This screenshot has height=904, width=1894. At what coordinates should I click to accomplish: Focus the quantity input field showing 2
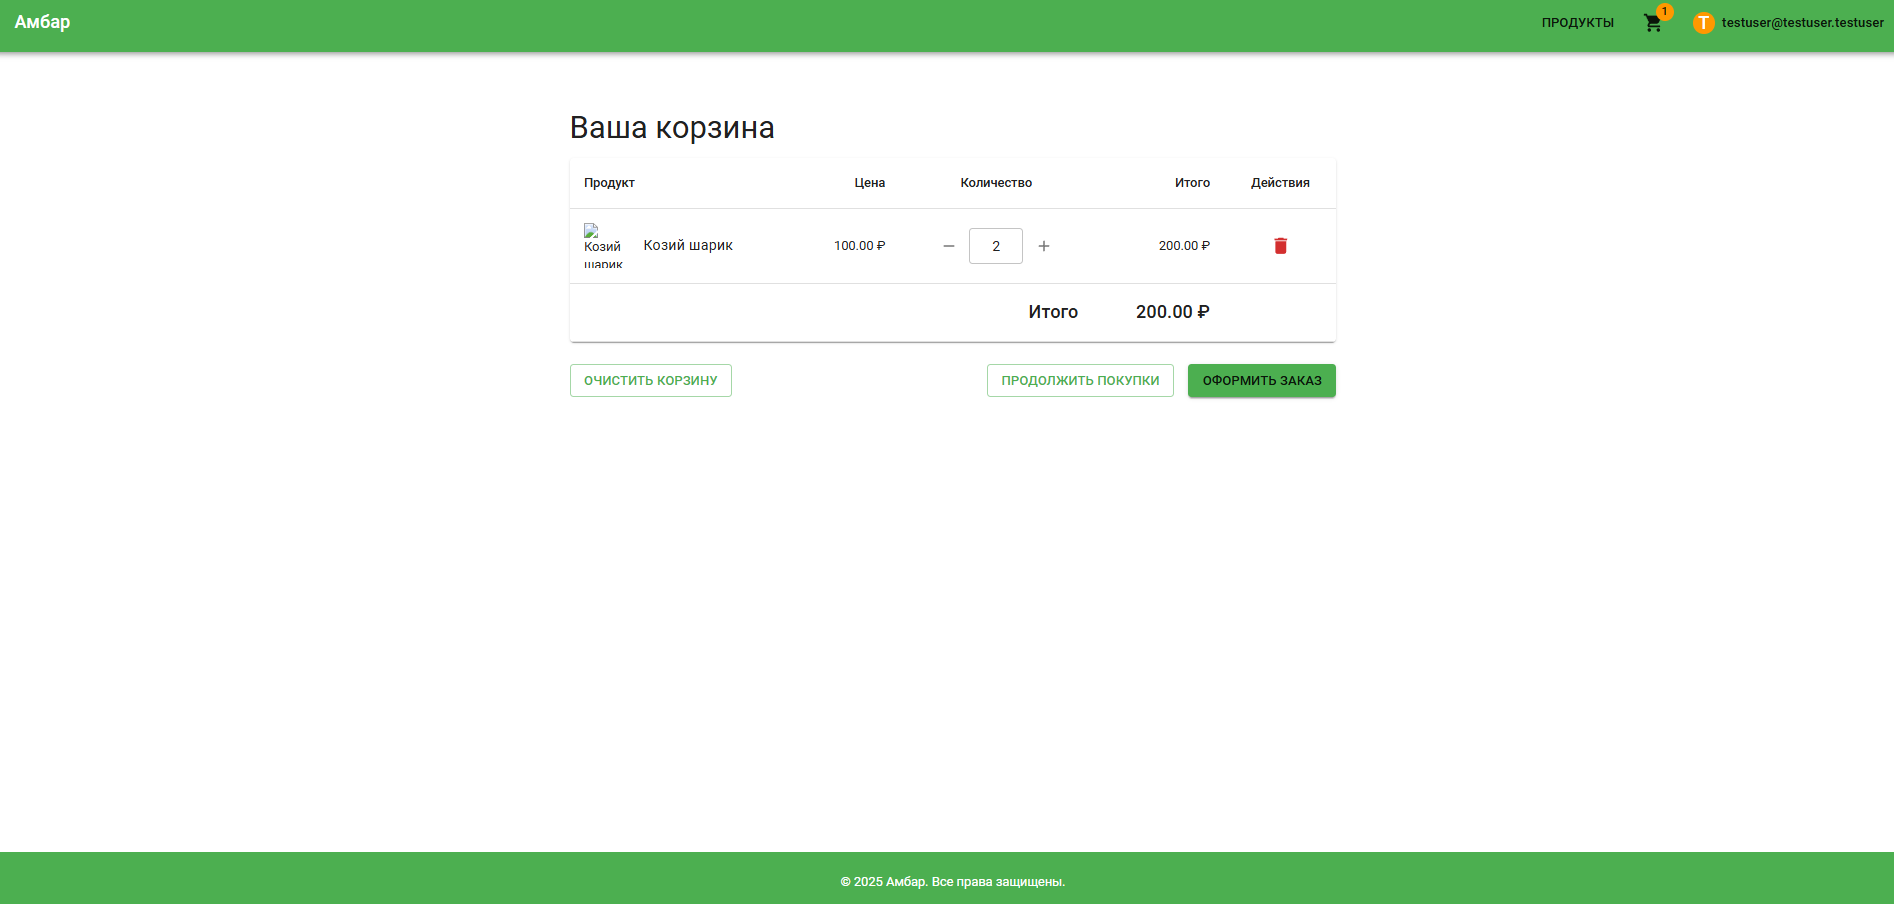click(x=996, y=246)
